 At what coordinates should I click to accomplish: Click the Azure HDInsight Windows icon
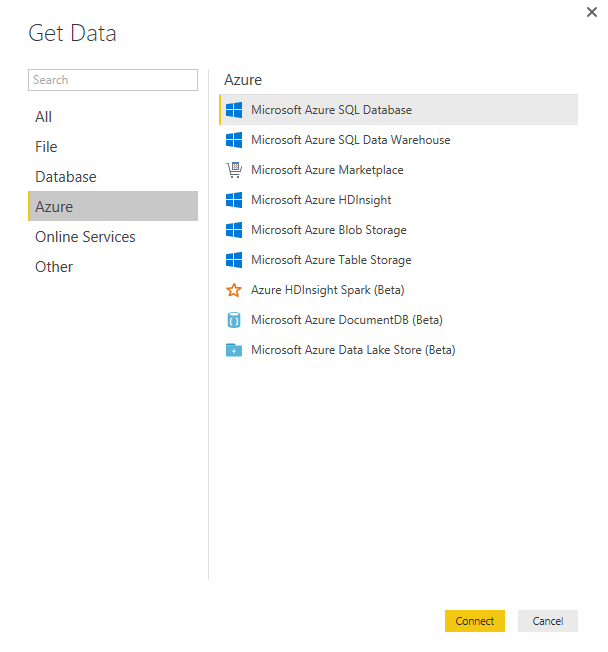234,200
